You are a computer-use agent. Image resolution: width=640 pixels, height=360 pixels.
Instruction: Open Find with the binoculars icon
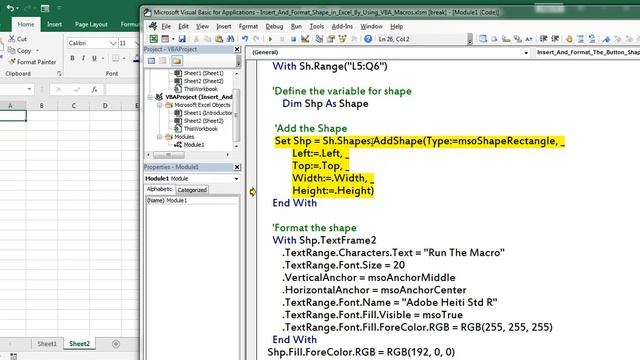pos(231,39)
